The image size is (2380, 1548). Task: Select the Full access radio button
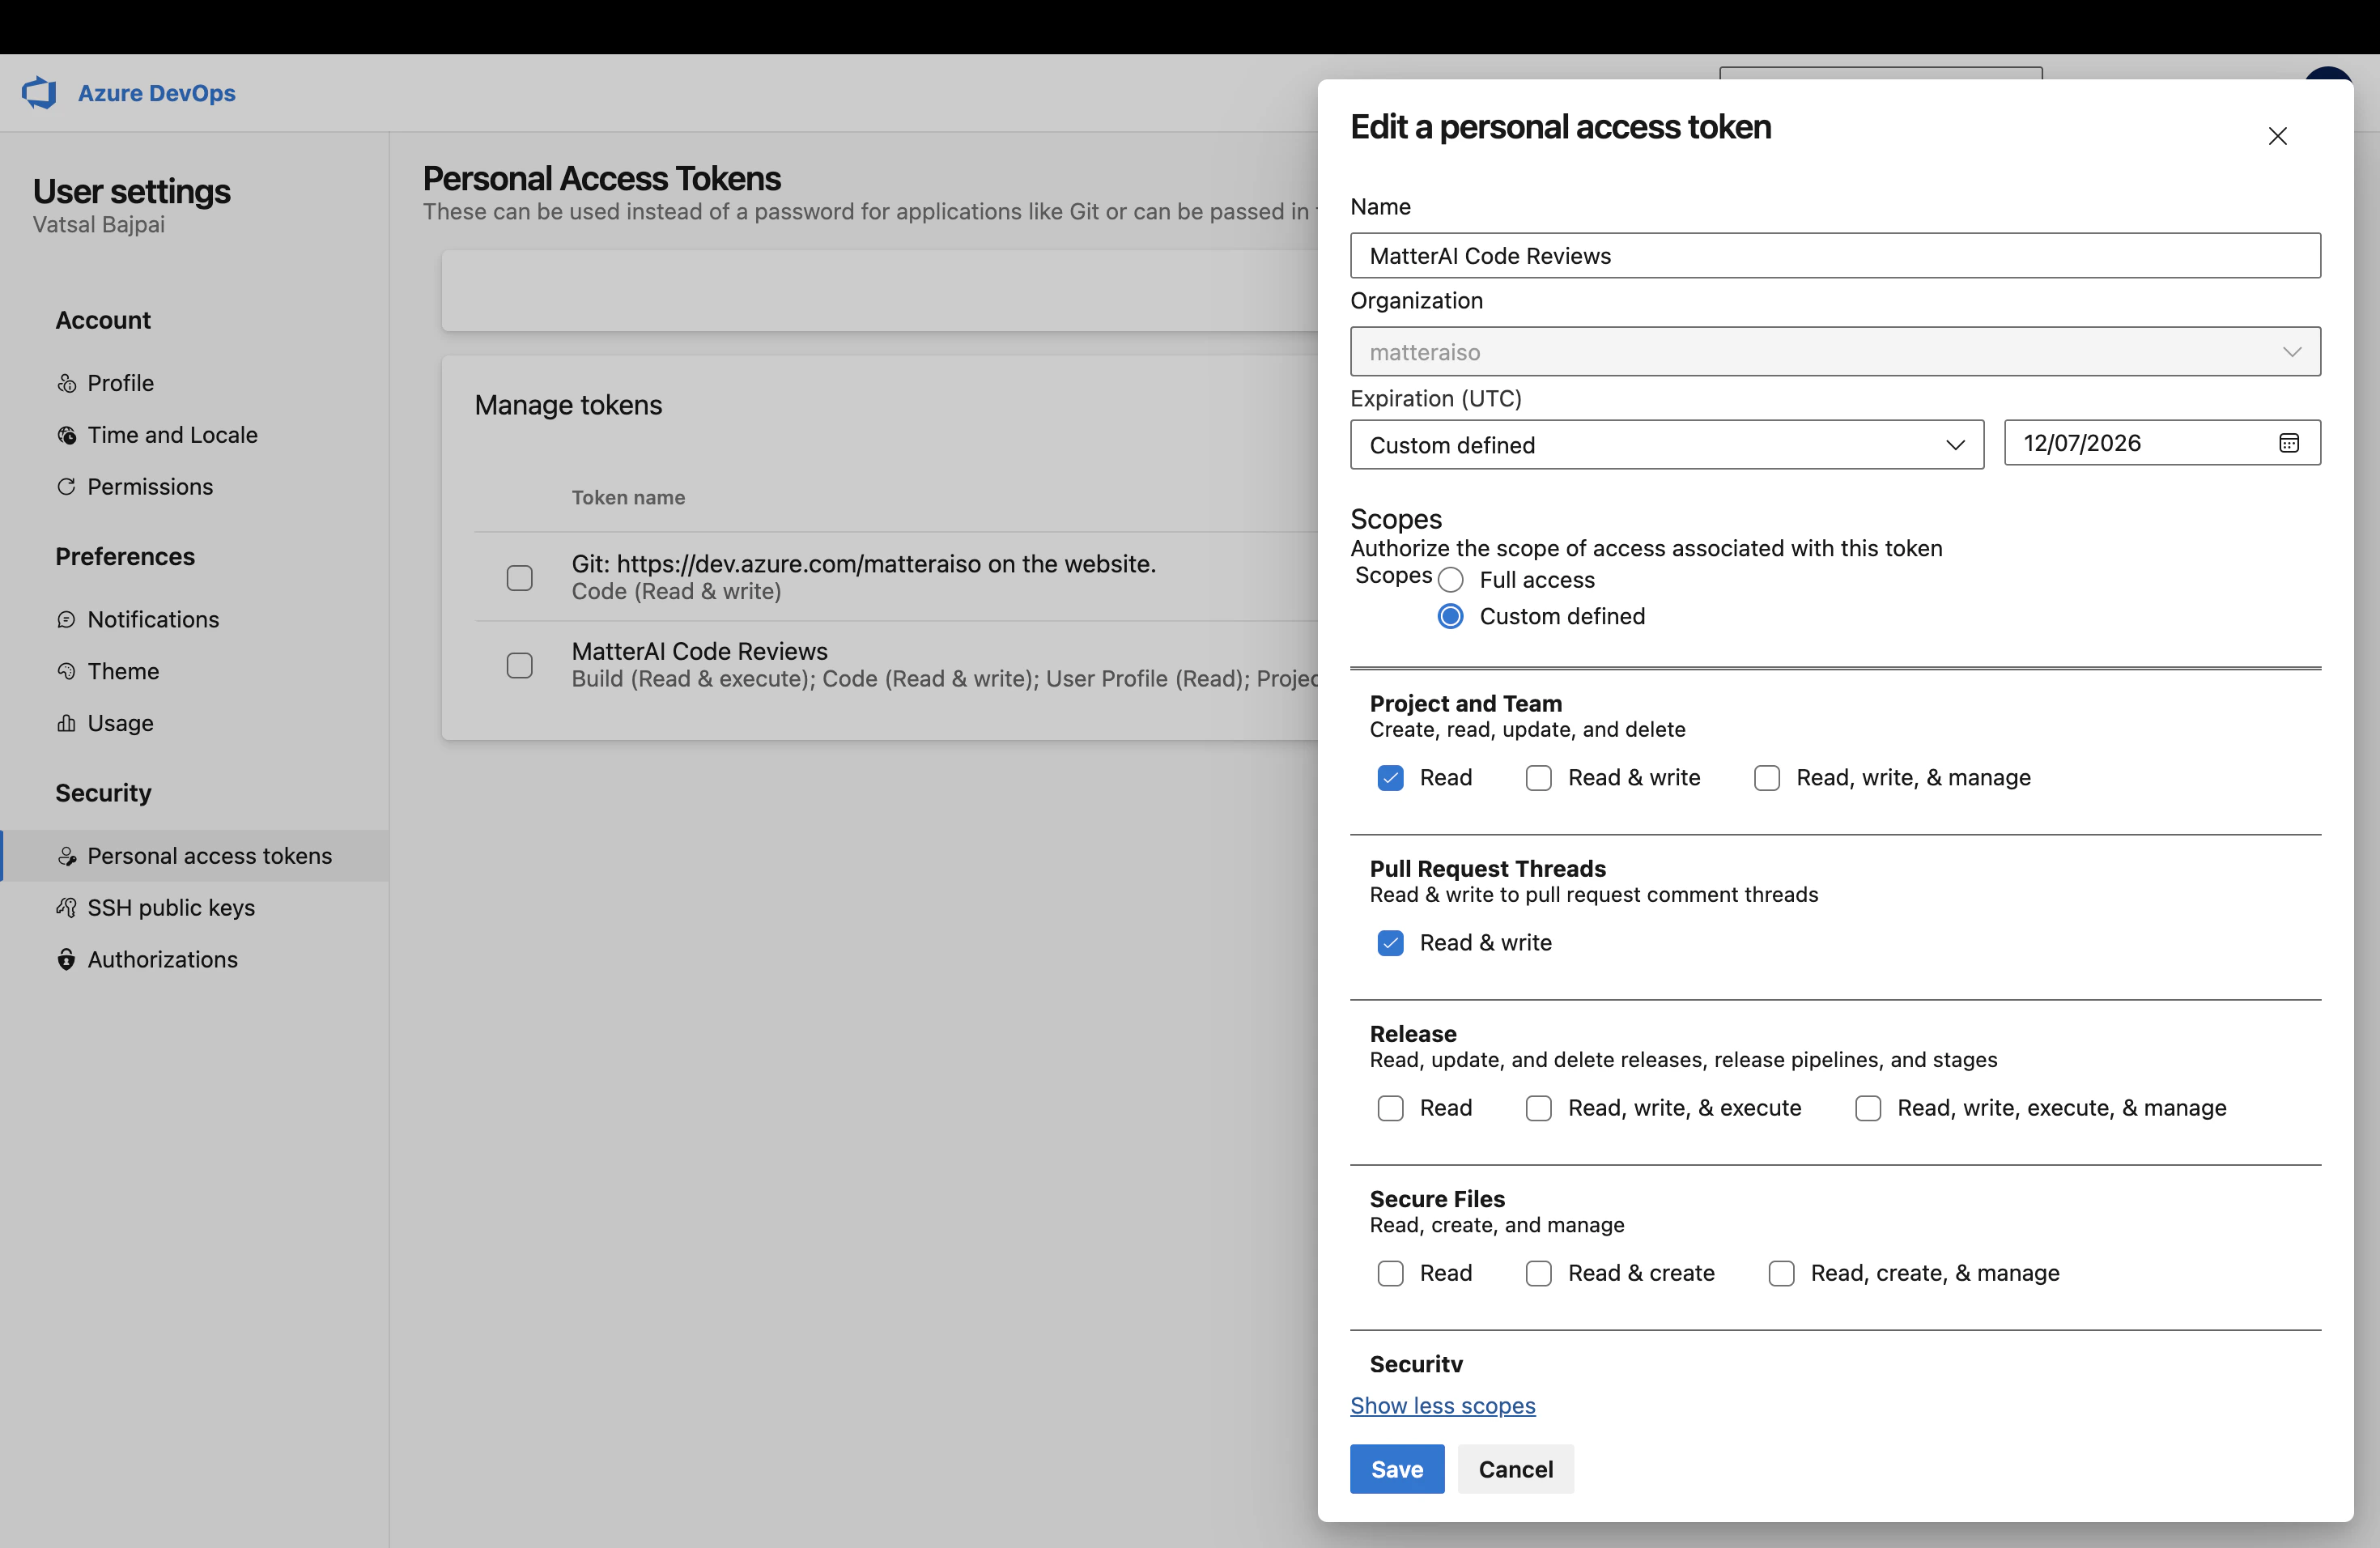click(1451, 579)
